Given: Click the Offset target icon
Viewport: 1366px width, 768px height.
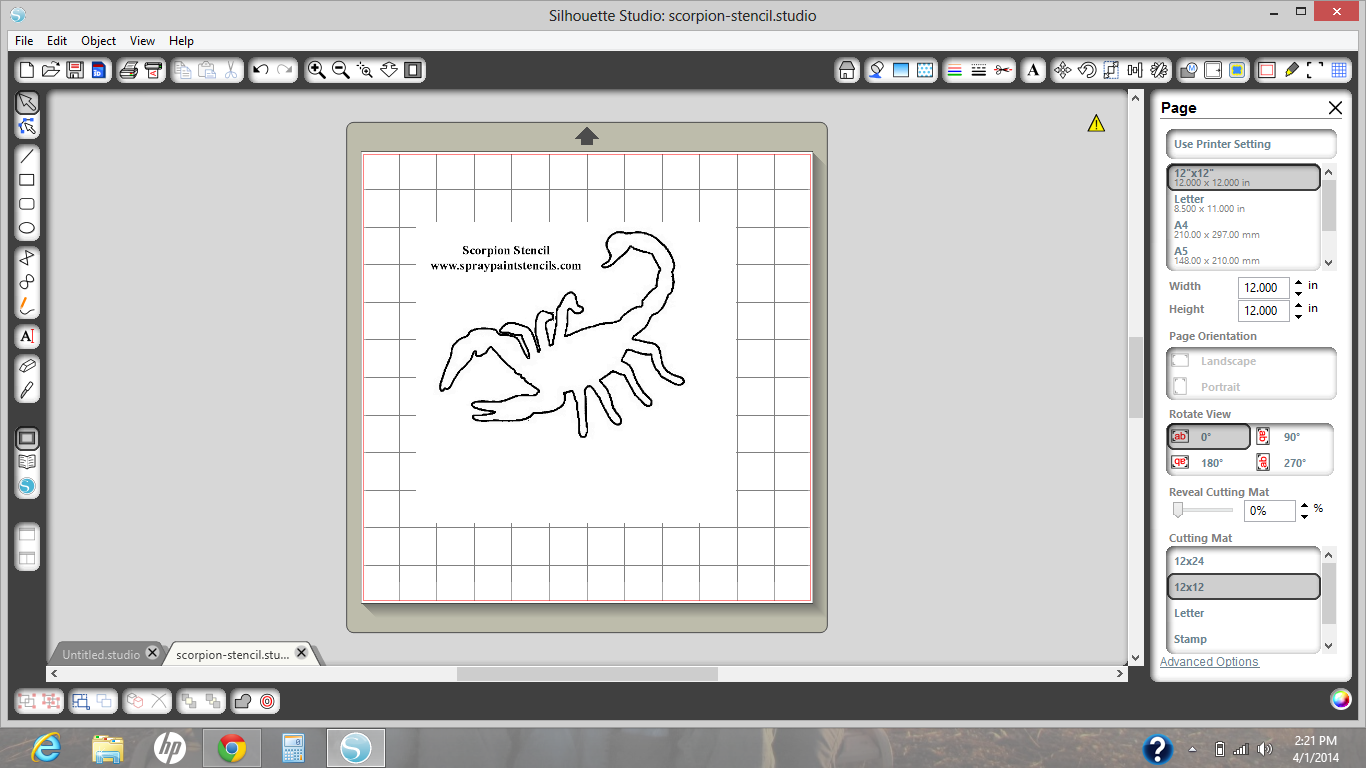Looking at the screenshot, I should (267, 701).
